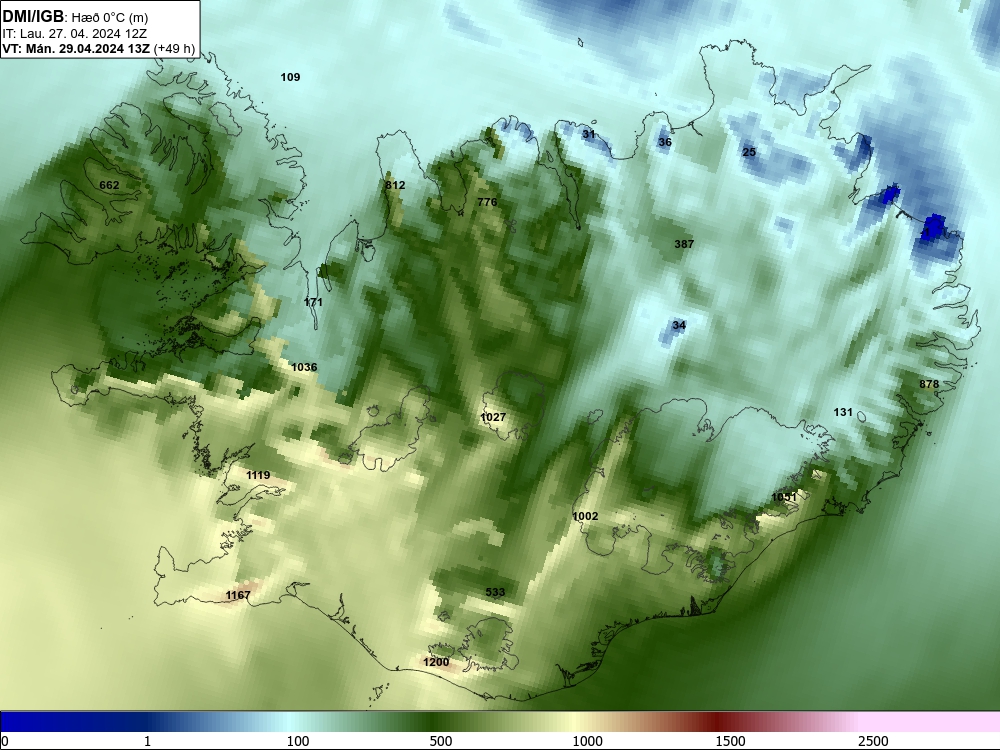Click the 1051 value in the southeast
1000x750 pixels.
click(784, 497)
